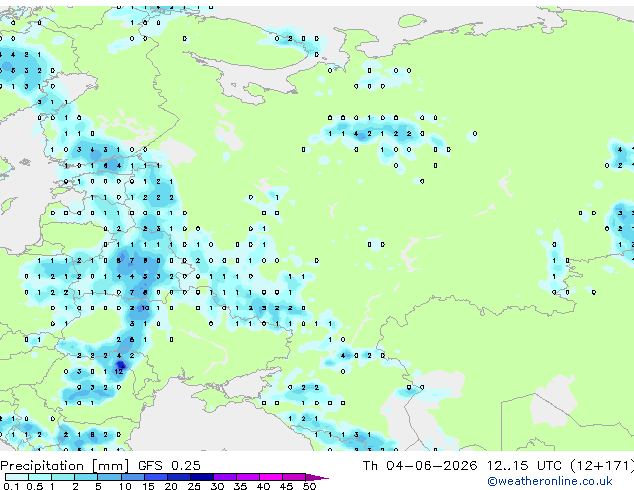Select the 25–30 mm dark blue legend swatch

(202, 477)
